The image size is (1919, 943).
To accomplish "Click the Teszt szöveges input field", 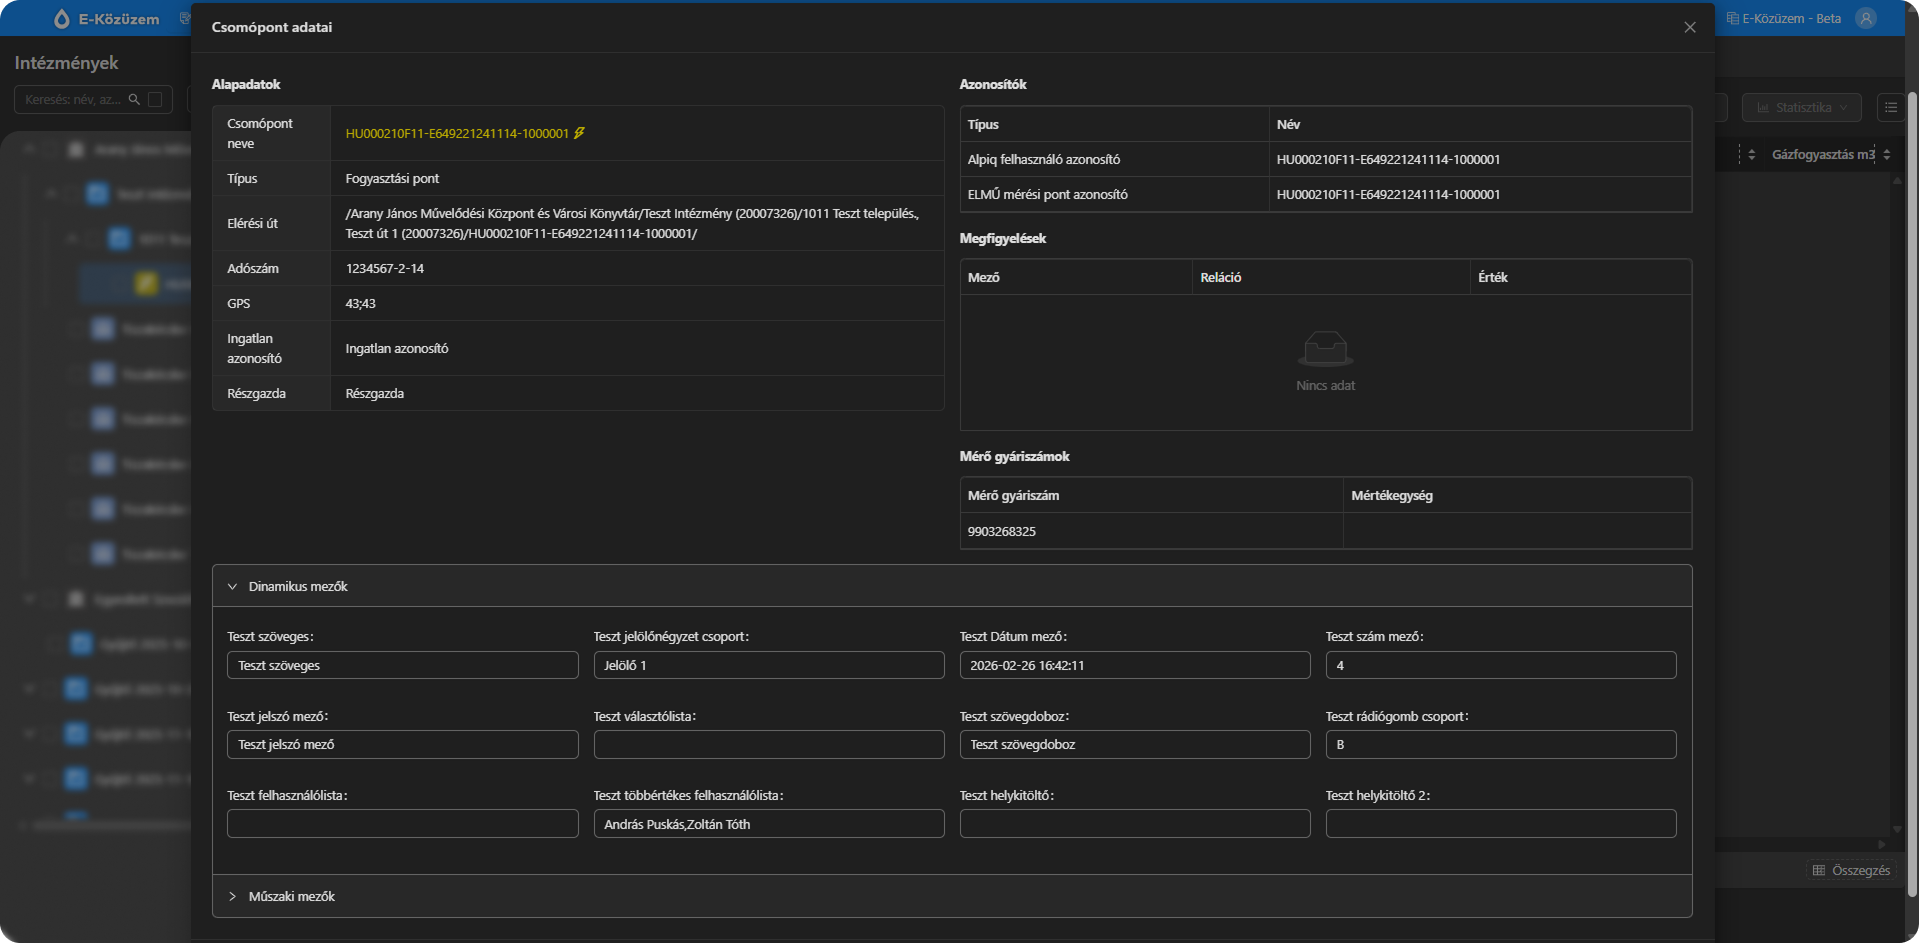I will click(402, 665).
